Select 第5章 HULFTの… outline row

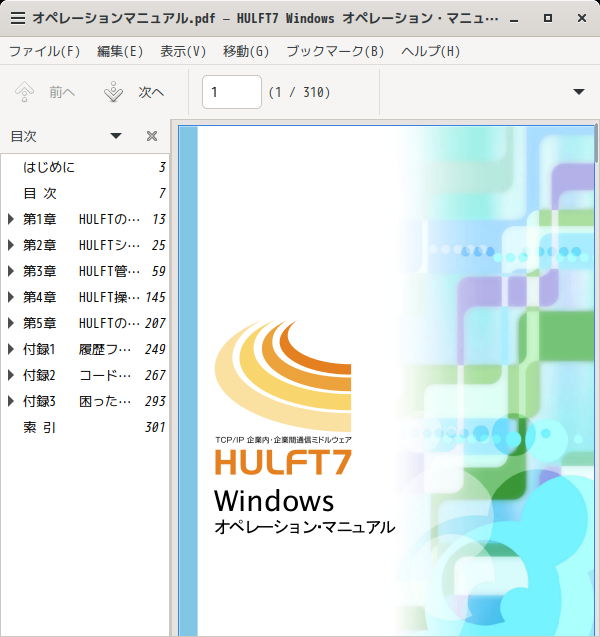coord(84,323)
